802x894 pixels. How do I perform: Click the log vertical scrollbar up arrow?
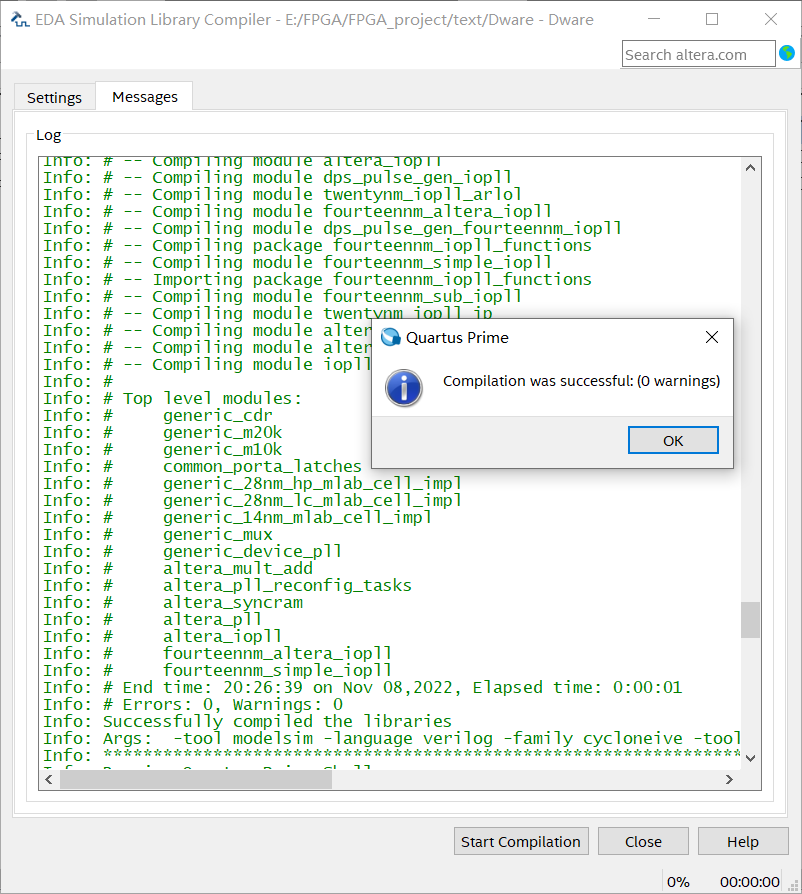[x=750, y=168]
